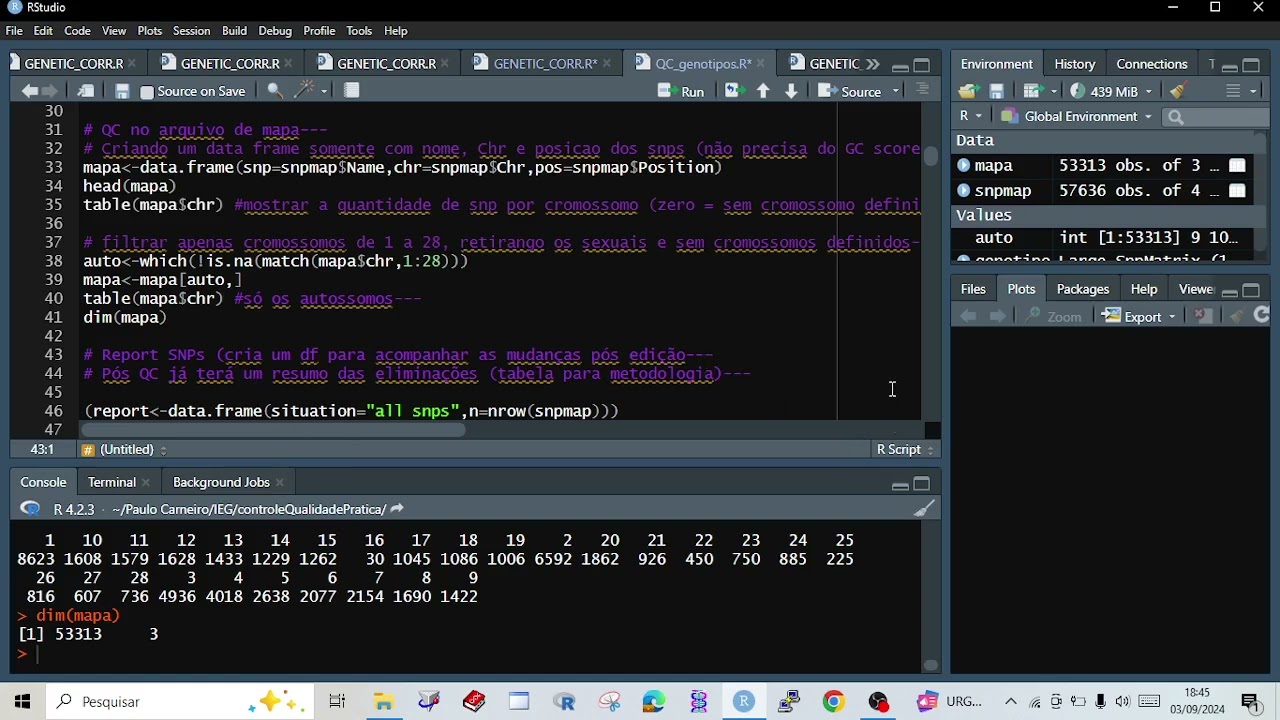Switch to the Connections tab
This screenshot has width=1280, height=720.
1152,64
